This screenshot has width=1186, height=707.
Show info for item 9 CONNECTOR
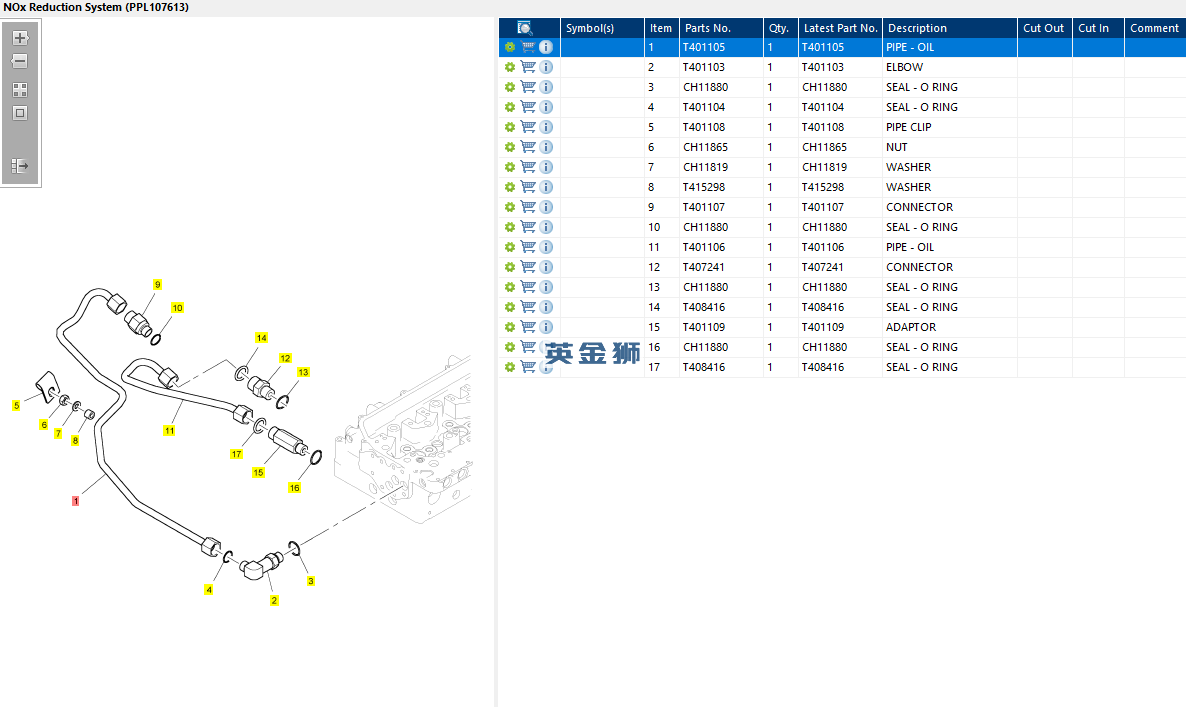pyautogui.click(x=546, y=207)
